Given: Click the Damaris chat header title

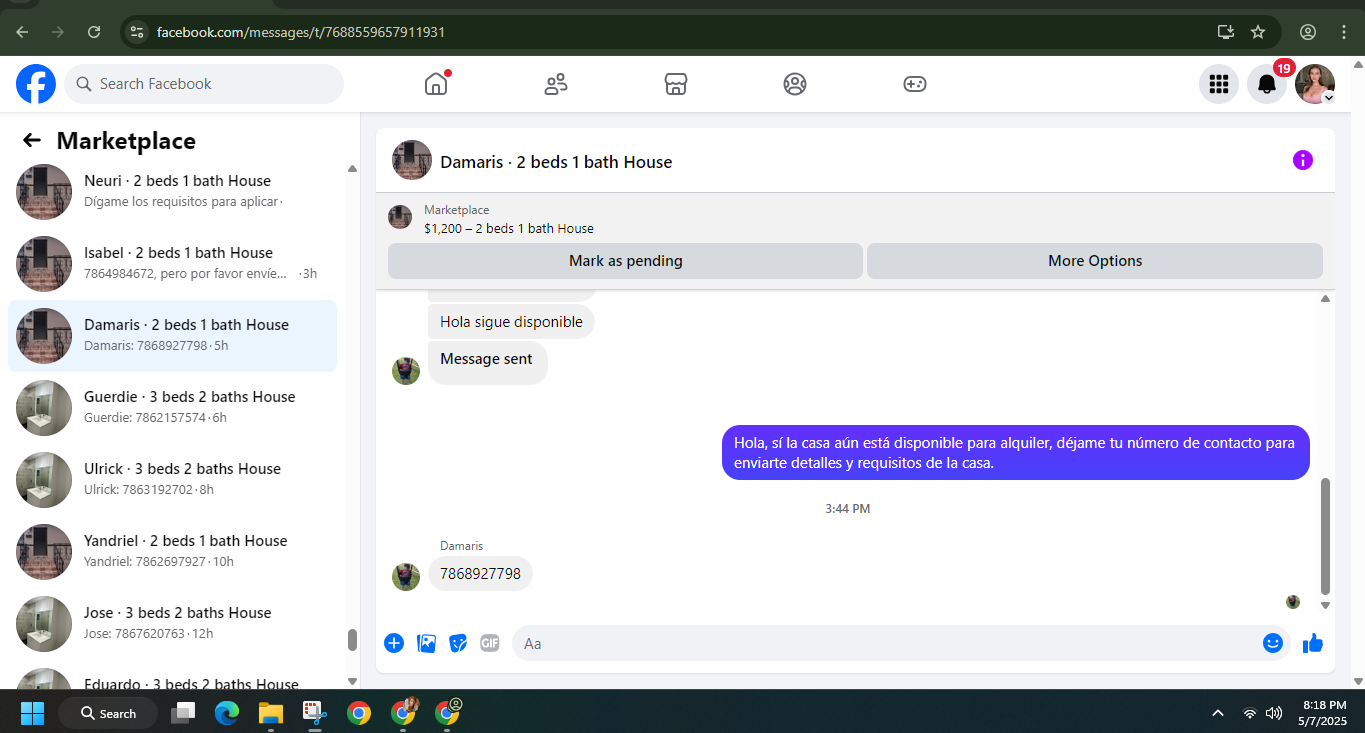Looking at the screenshot, I should click(556, 162).
